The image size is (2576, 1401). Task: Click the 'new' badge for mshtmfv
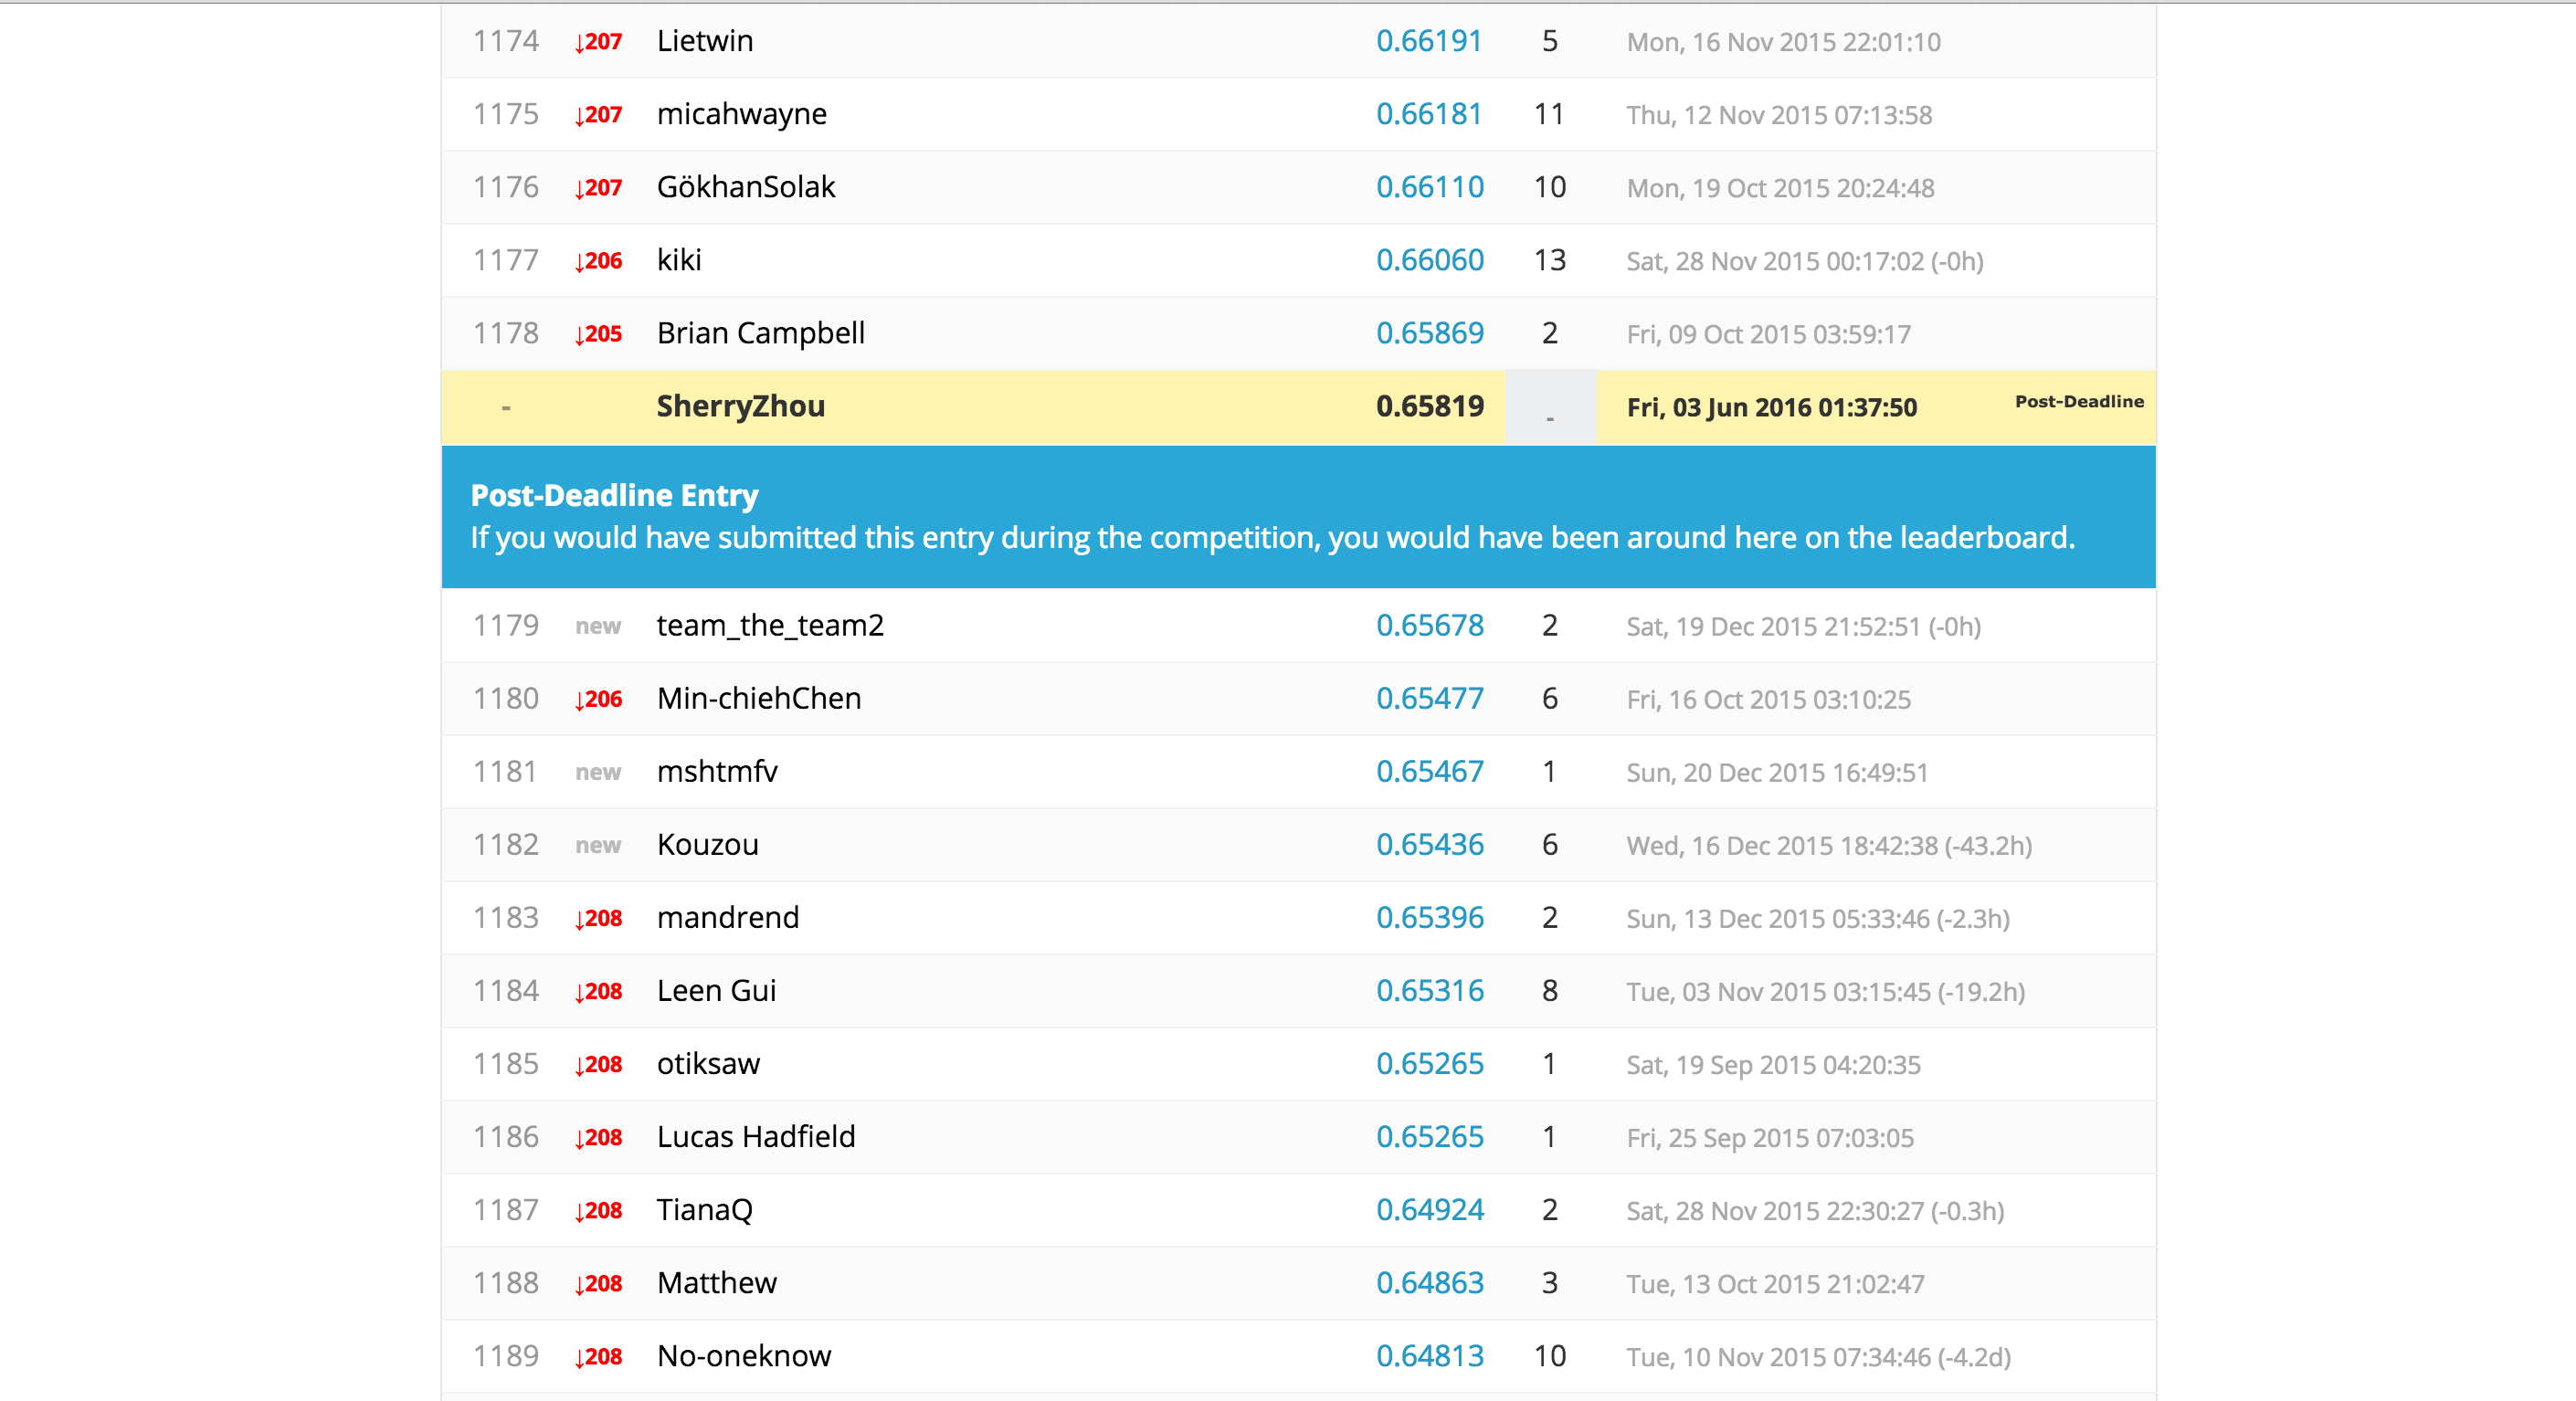pyautogui.click(x=598, y=772)
